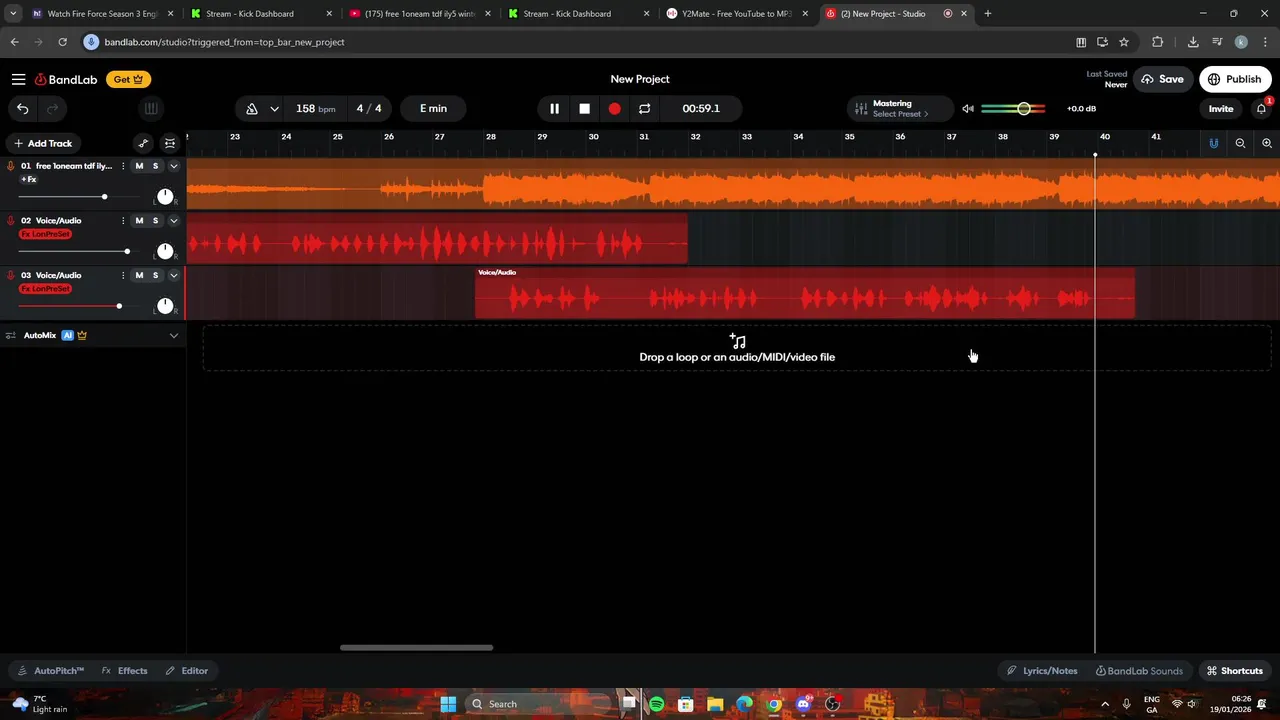The image size is (1280, 720).
Task: Pause playback
Action: click(x=554, y=108)
